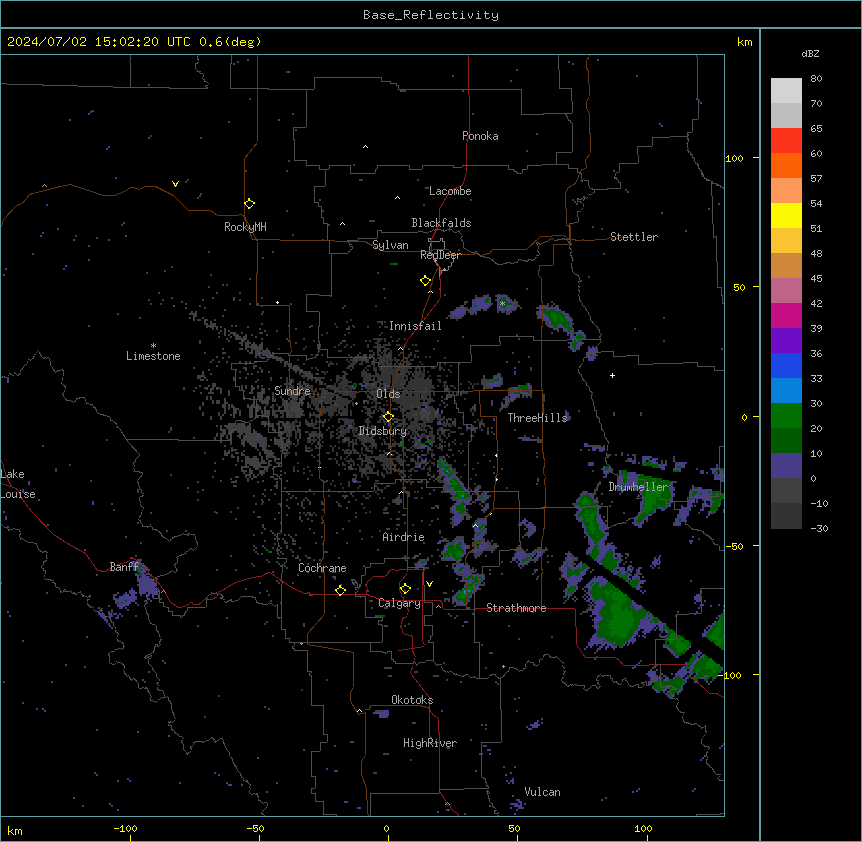Click the Vulcan town label
This screenshot has width=862, height=842.
[542, 792]
